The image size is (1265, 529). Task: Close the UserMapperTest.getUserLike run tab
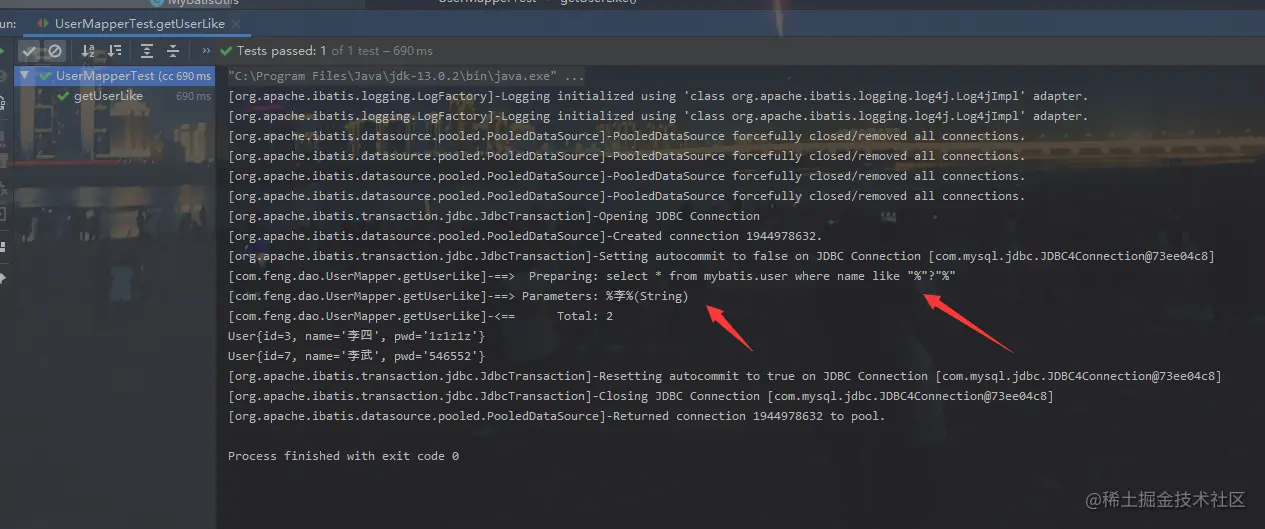coord(237,23)
